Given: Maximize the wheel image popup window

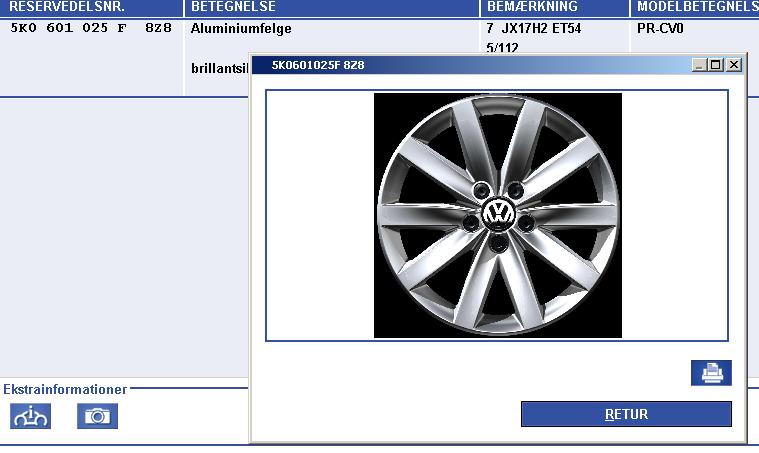Looking at the screenshot, I should pos(716,65).
